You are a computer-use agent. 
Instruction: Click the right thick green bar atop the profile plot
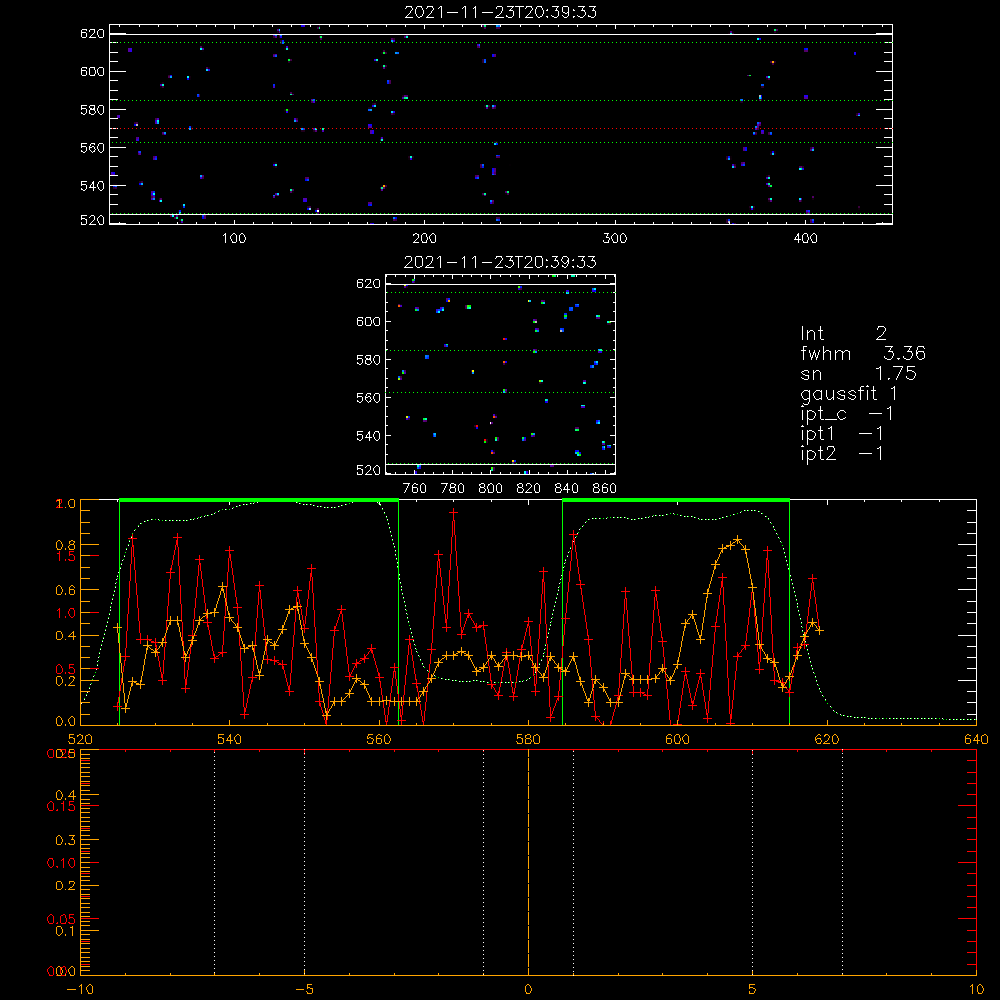pos(676,501)
